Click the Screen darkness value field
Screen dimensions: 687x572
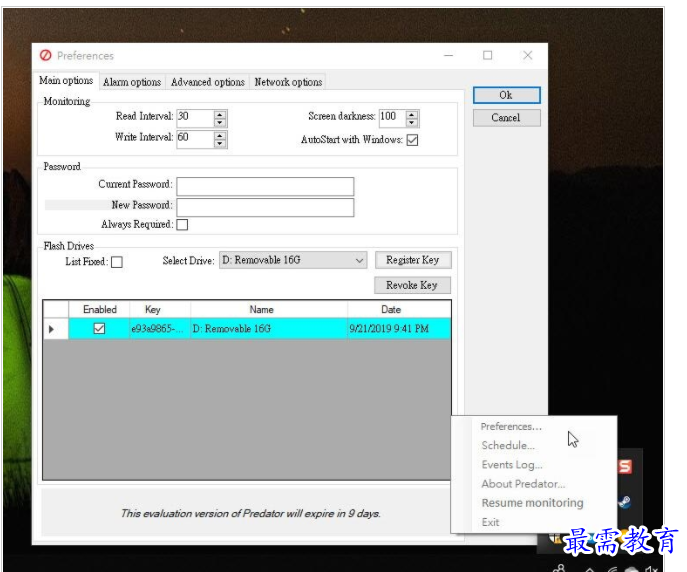click(392, 119)
